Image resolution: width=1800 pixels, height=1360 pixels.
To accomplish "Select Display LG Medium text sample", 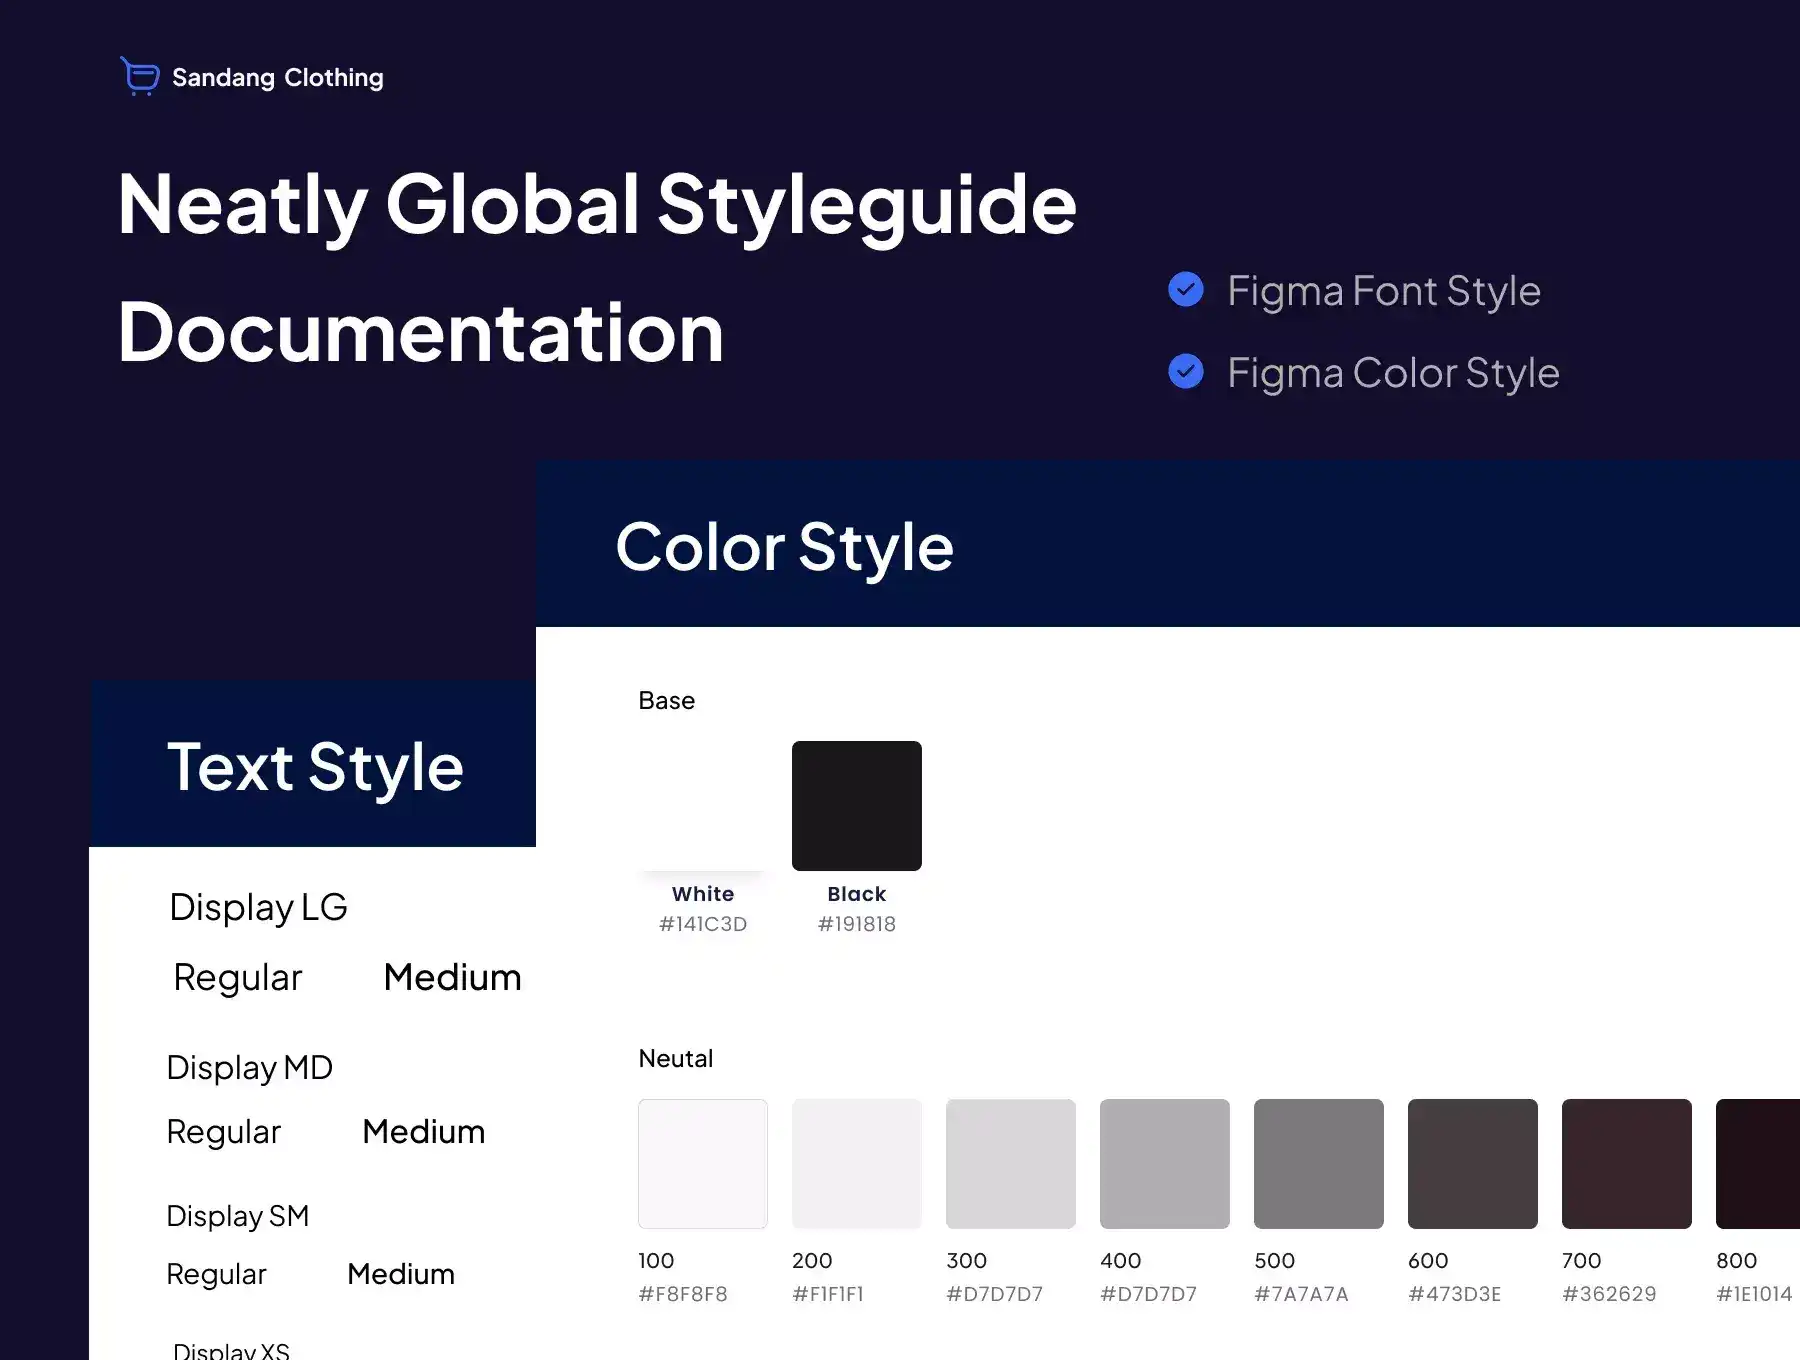I will coord(452,977).
